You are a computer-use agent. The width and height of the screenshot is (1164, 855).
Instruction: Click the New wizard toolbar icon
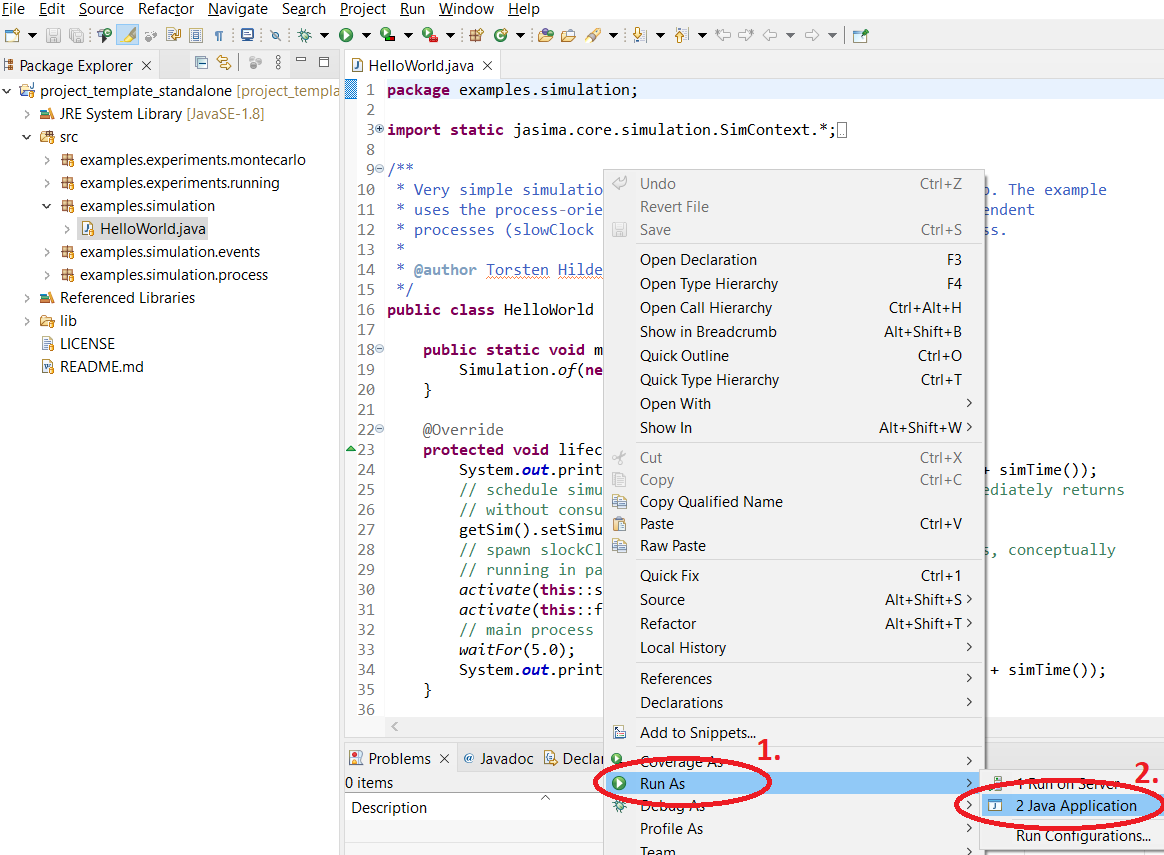coord(12,35)
